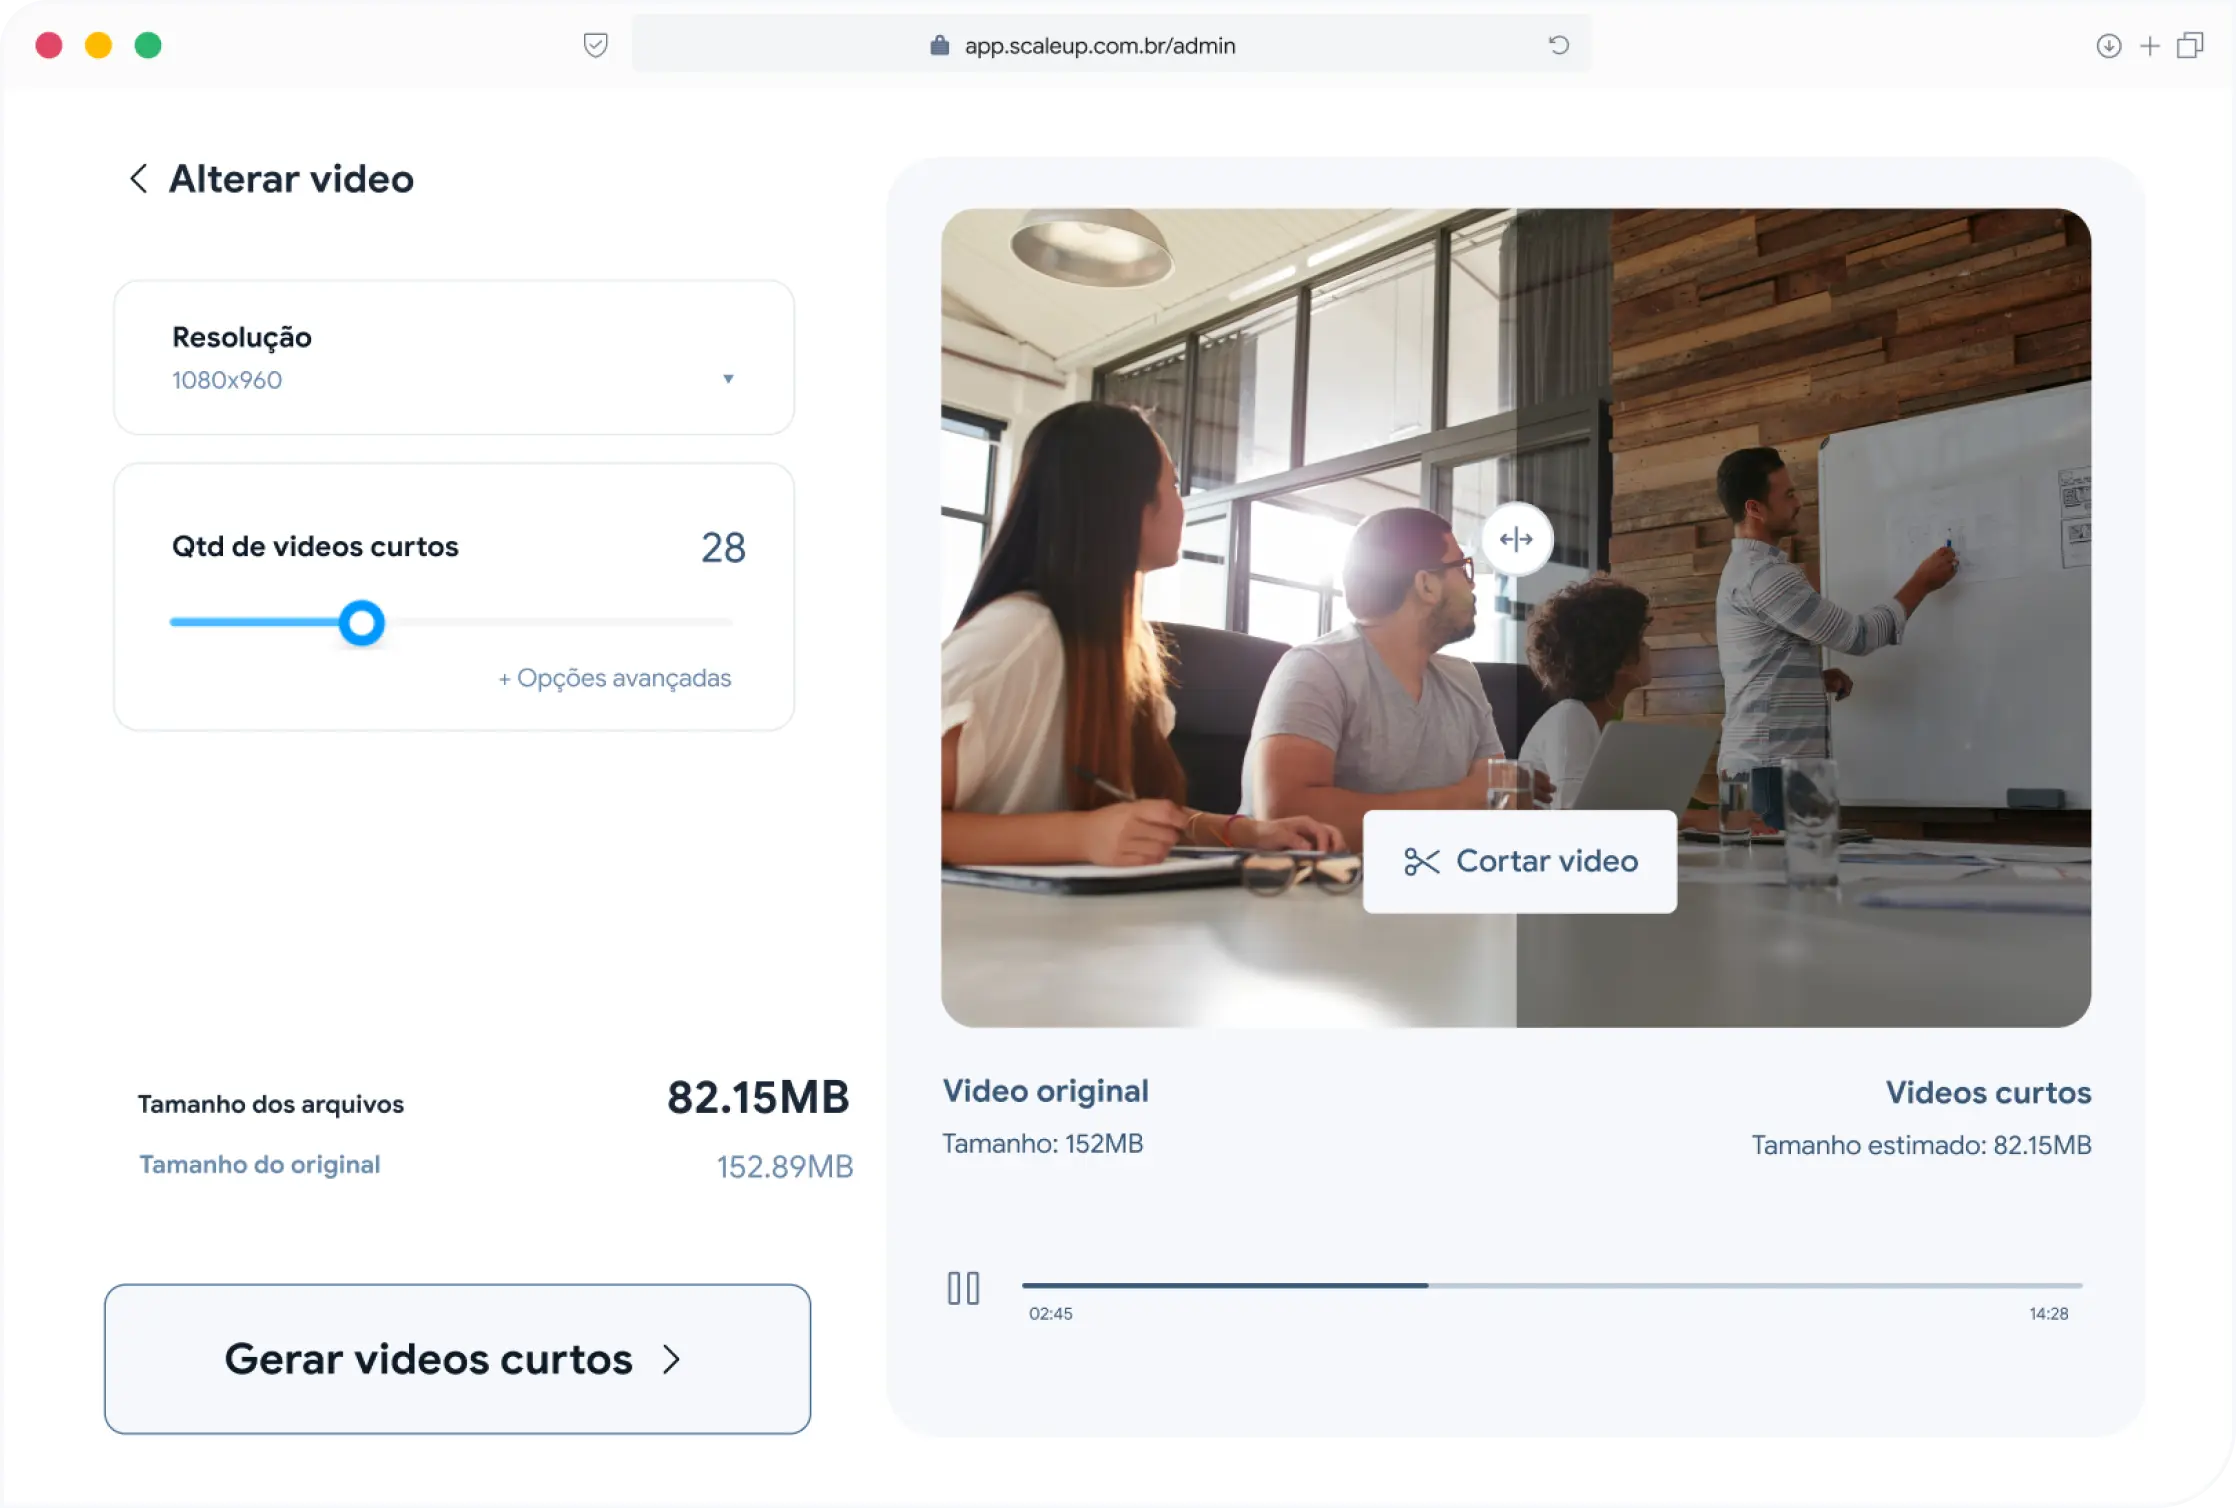The height and width of the screenshot is (1508, 2236).
Task: Click the privacy shield icon in browser toolbar
Action: (x=595, y=45)
